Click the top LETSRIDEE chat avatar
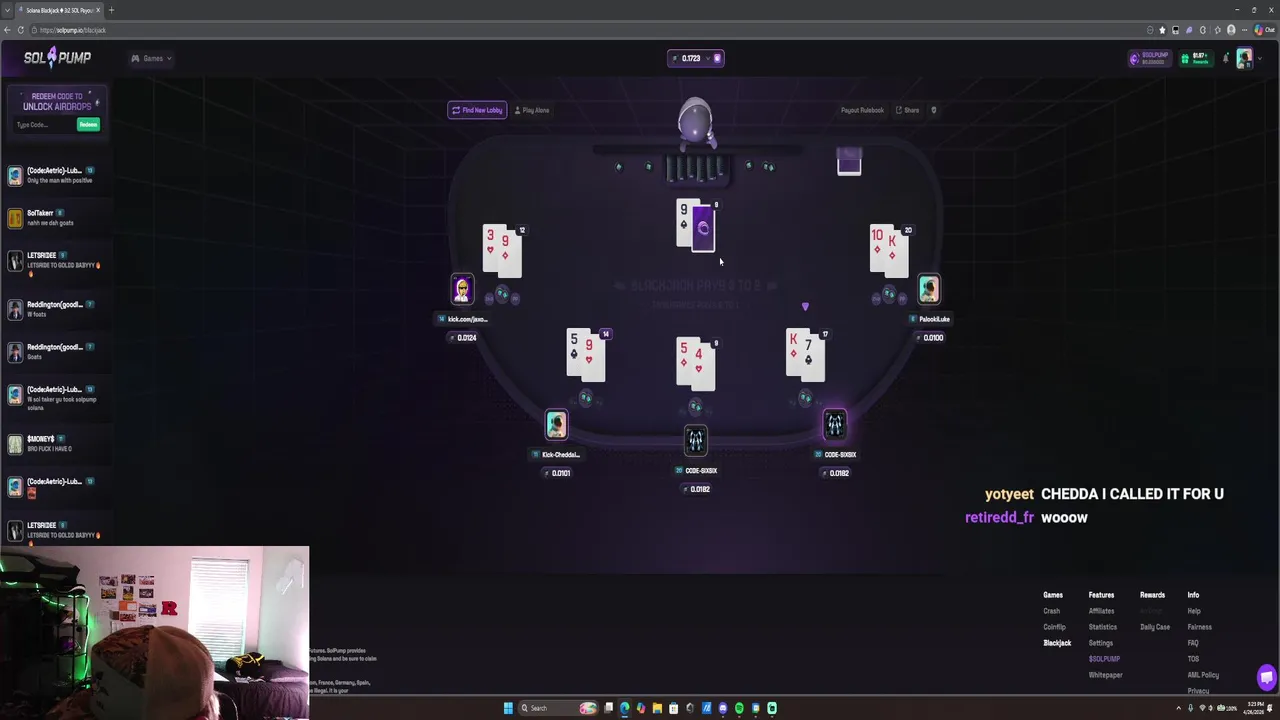The height and width of the screenshot is (720, 1280). (14, 260)
